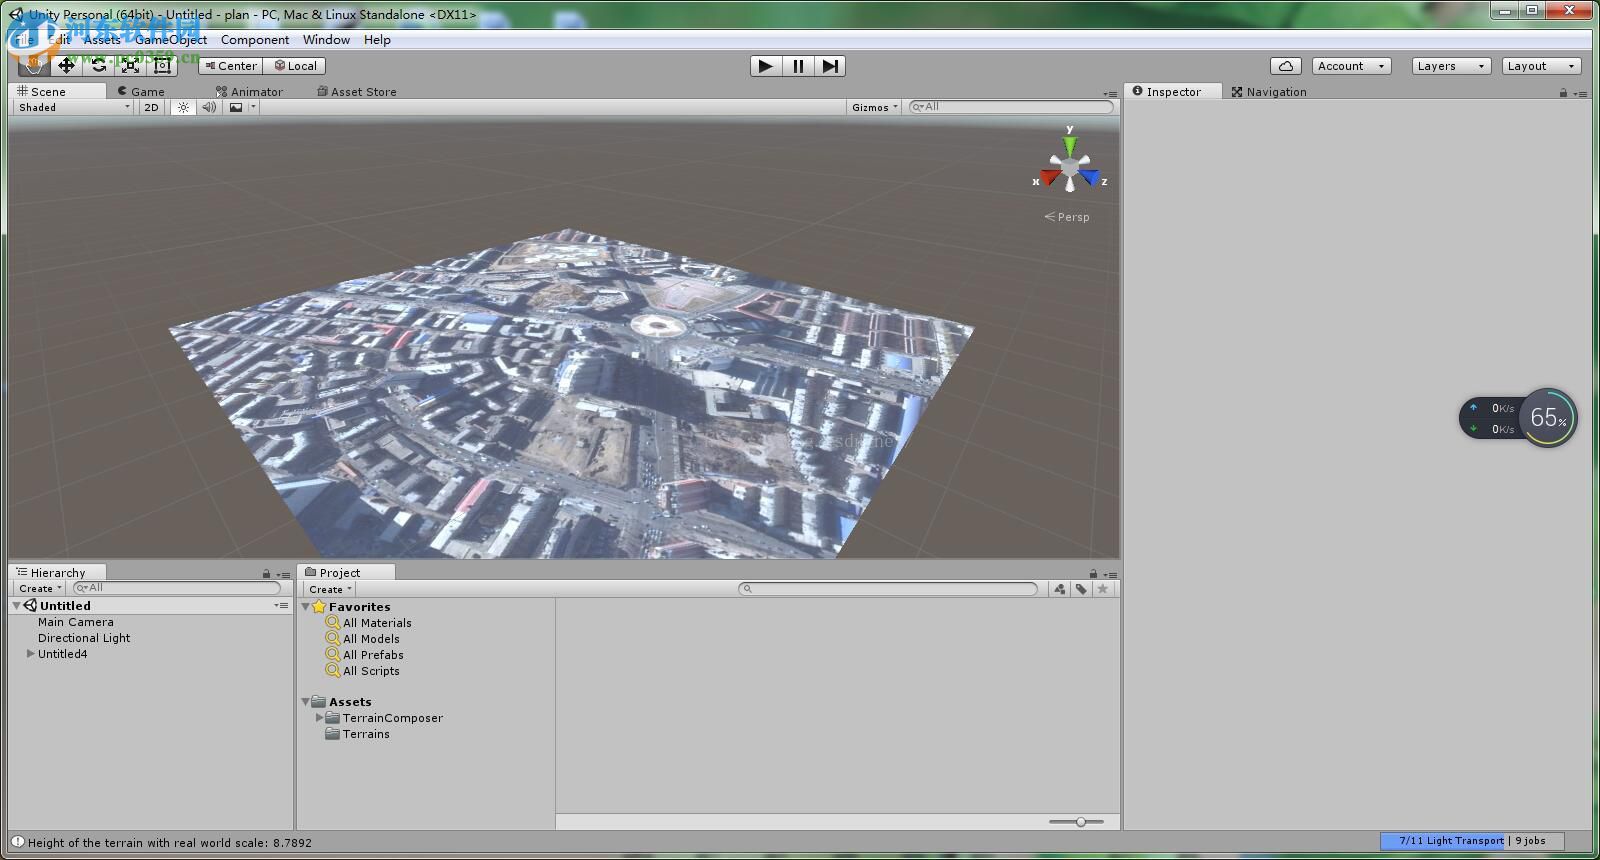
Task: Select the Move tool in toolbar
Action: coord(66,66)
